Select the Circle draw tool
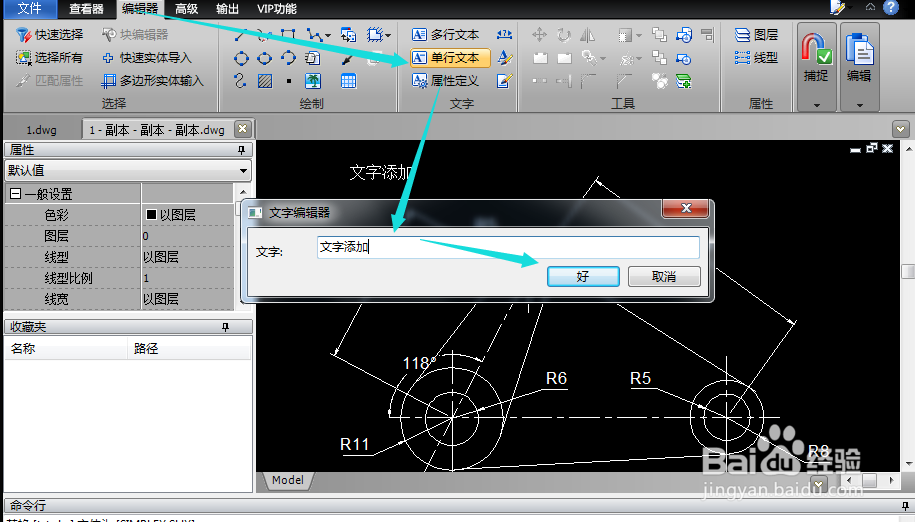Screen dimensions: 915x522 click(x=241, y=58)
